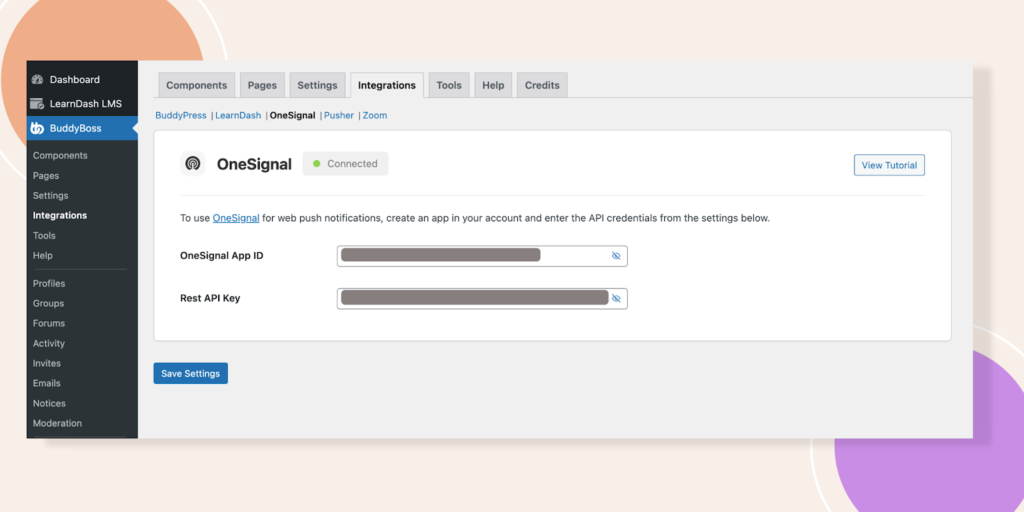
Task: Toggle visibility of OneSignal App ID
Action: 616,256
